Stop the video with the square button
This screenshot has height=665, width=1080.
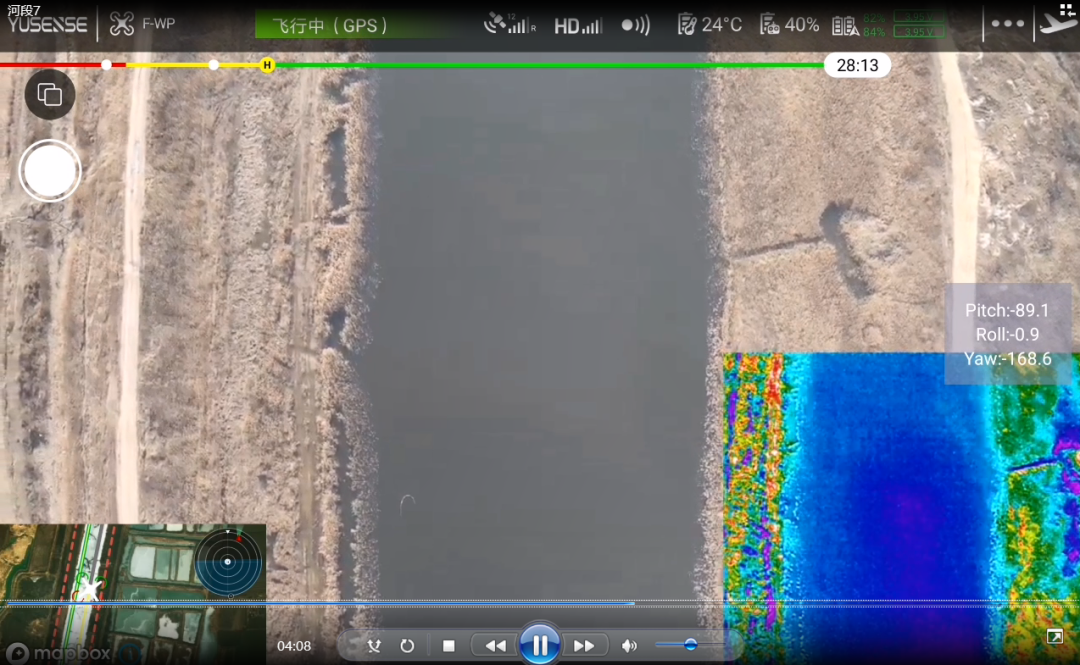click(449, 646)
